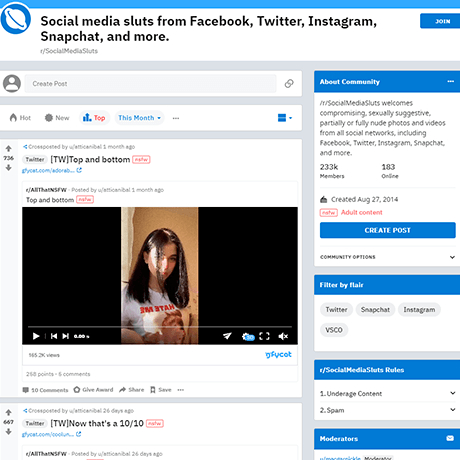460x460 pixels.
Task: Open more options dots under first post
Action: click(181, 390)
